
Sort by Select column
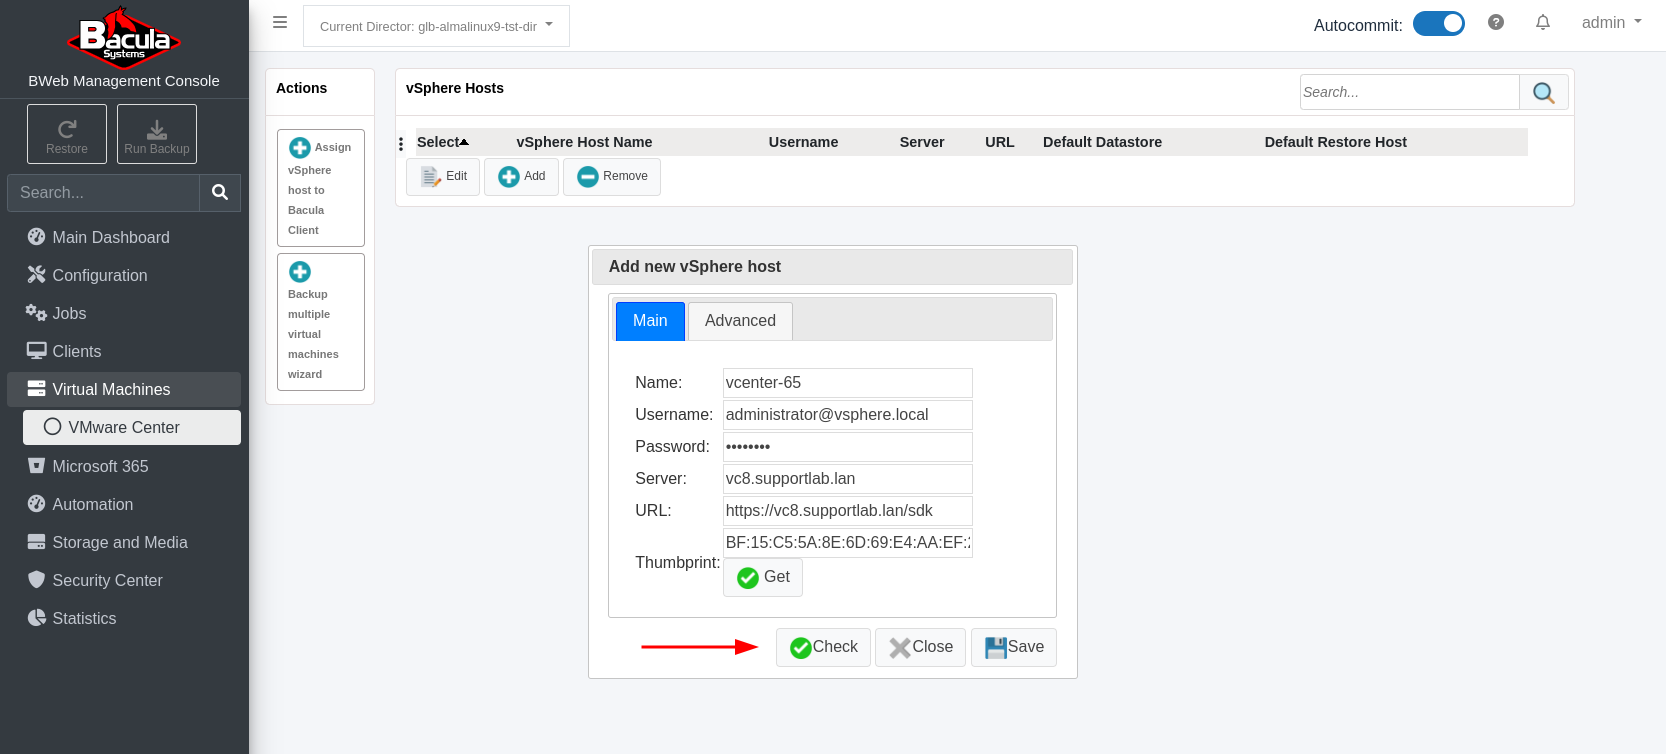click(443, 142)
